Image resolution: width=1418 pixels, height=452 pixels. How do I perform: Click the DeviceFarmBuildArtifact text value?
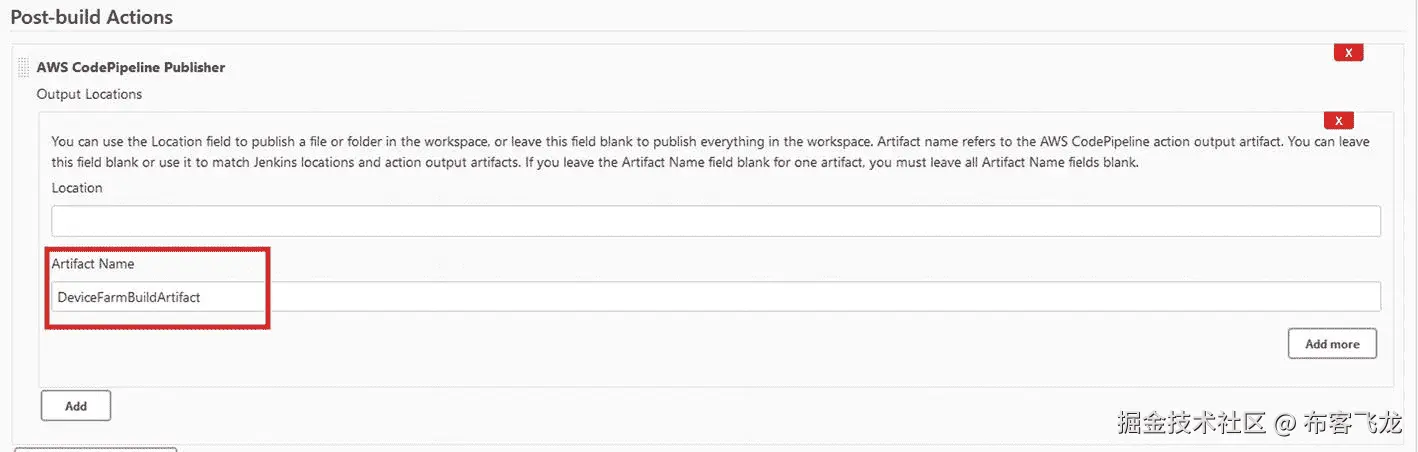[x=129, y=297]
